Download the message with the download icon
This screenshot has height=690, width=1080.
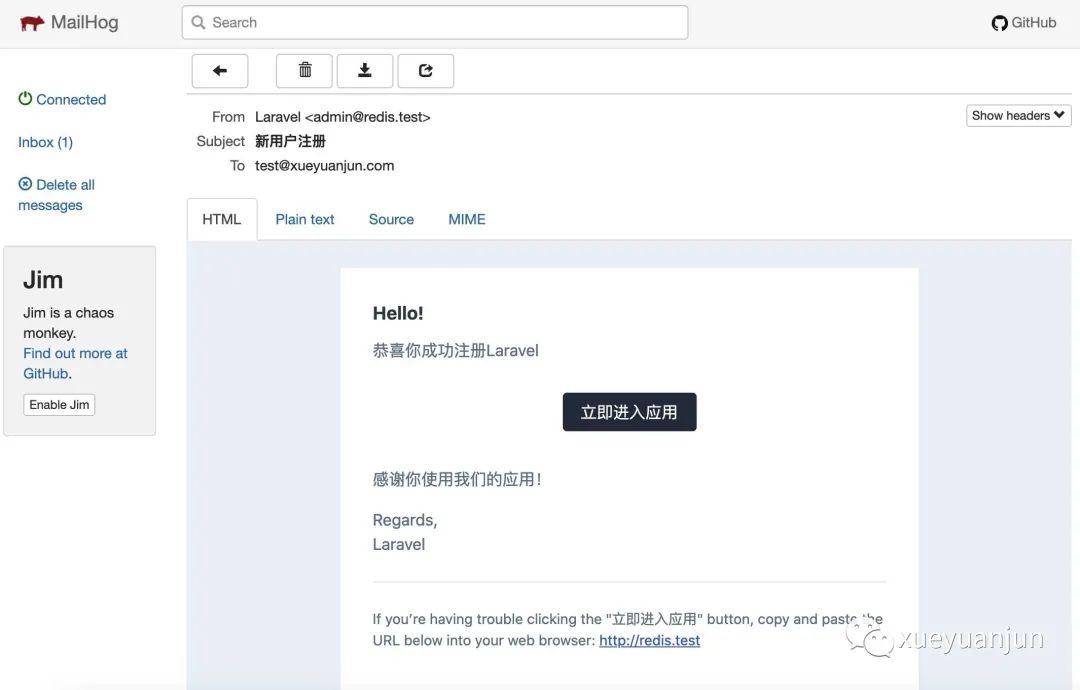[364, 70]
